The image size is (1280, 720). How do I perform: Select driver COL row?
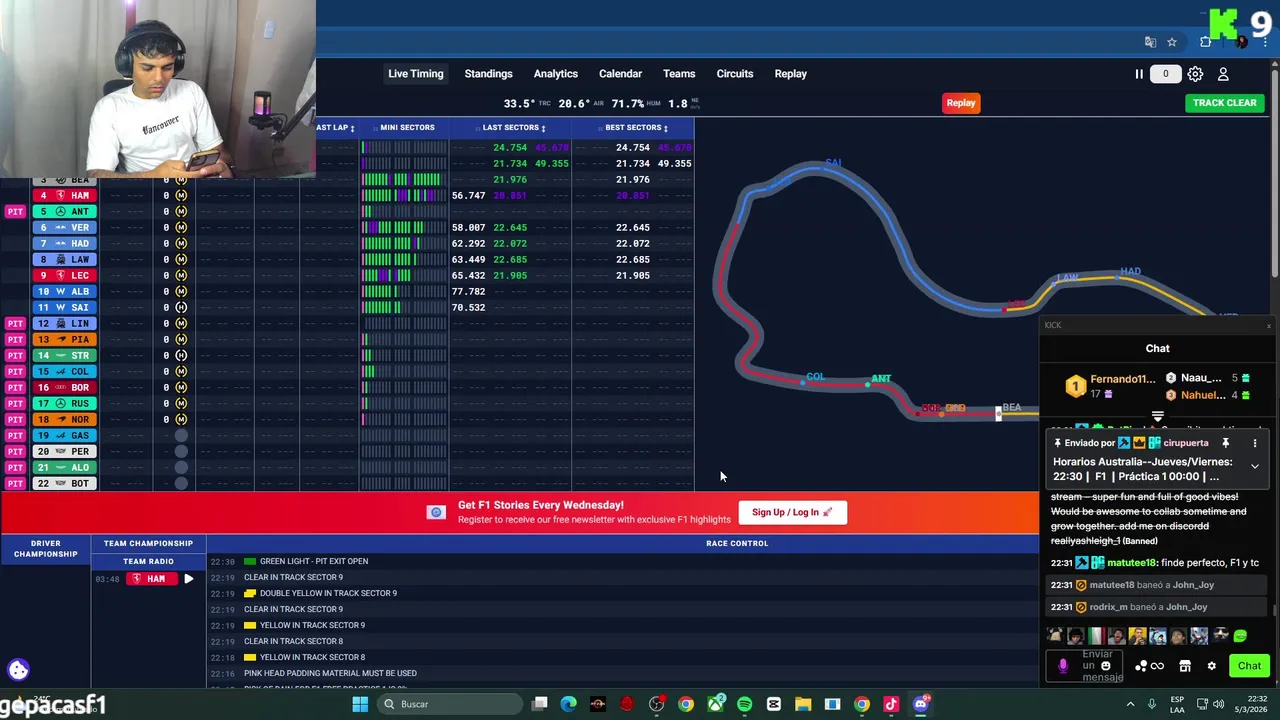click(x=65, y=371)
